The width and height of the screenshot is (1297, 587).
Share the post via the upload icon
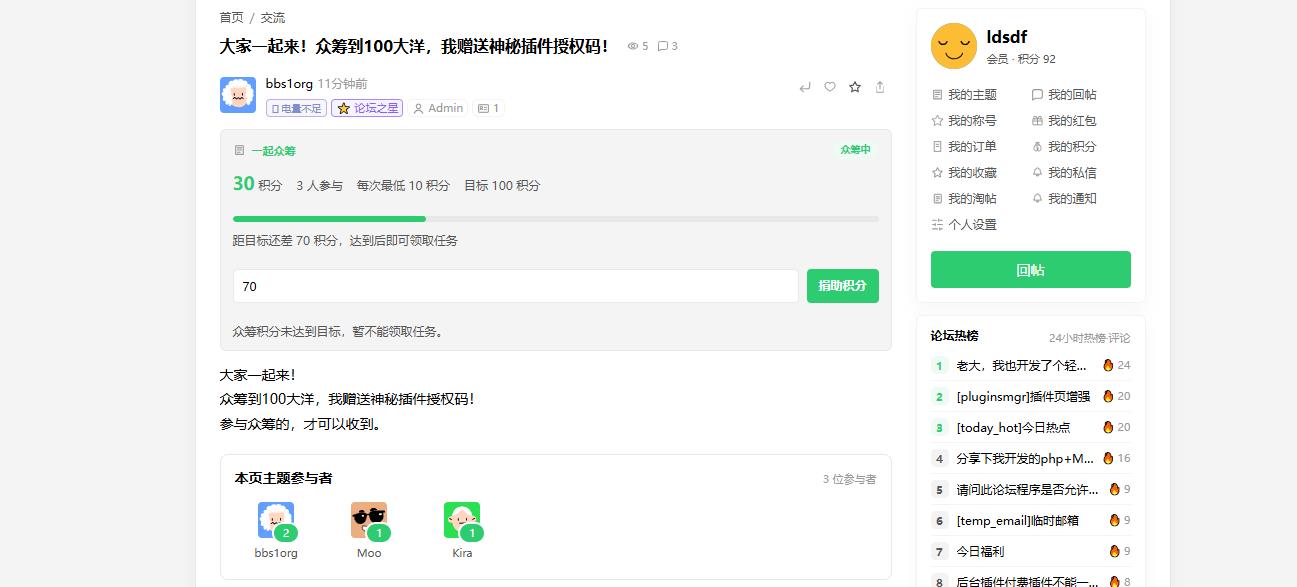(880, 87)
